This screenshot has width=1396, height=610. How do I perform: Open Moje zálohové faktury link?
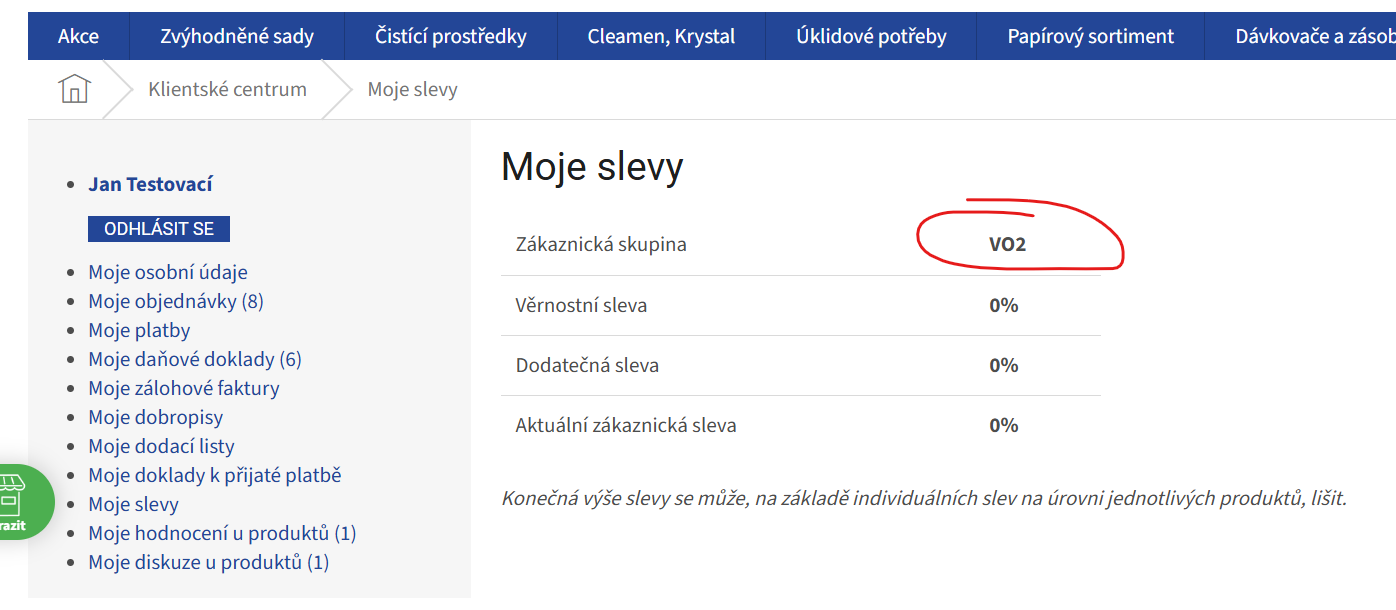coord(184,388)
